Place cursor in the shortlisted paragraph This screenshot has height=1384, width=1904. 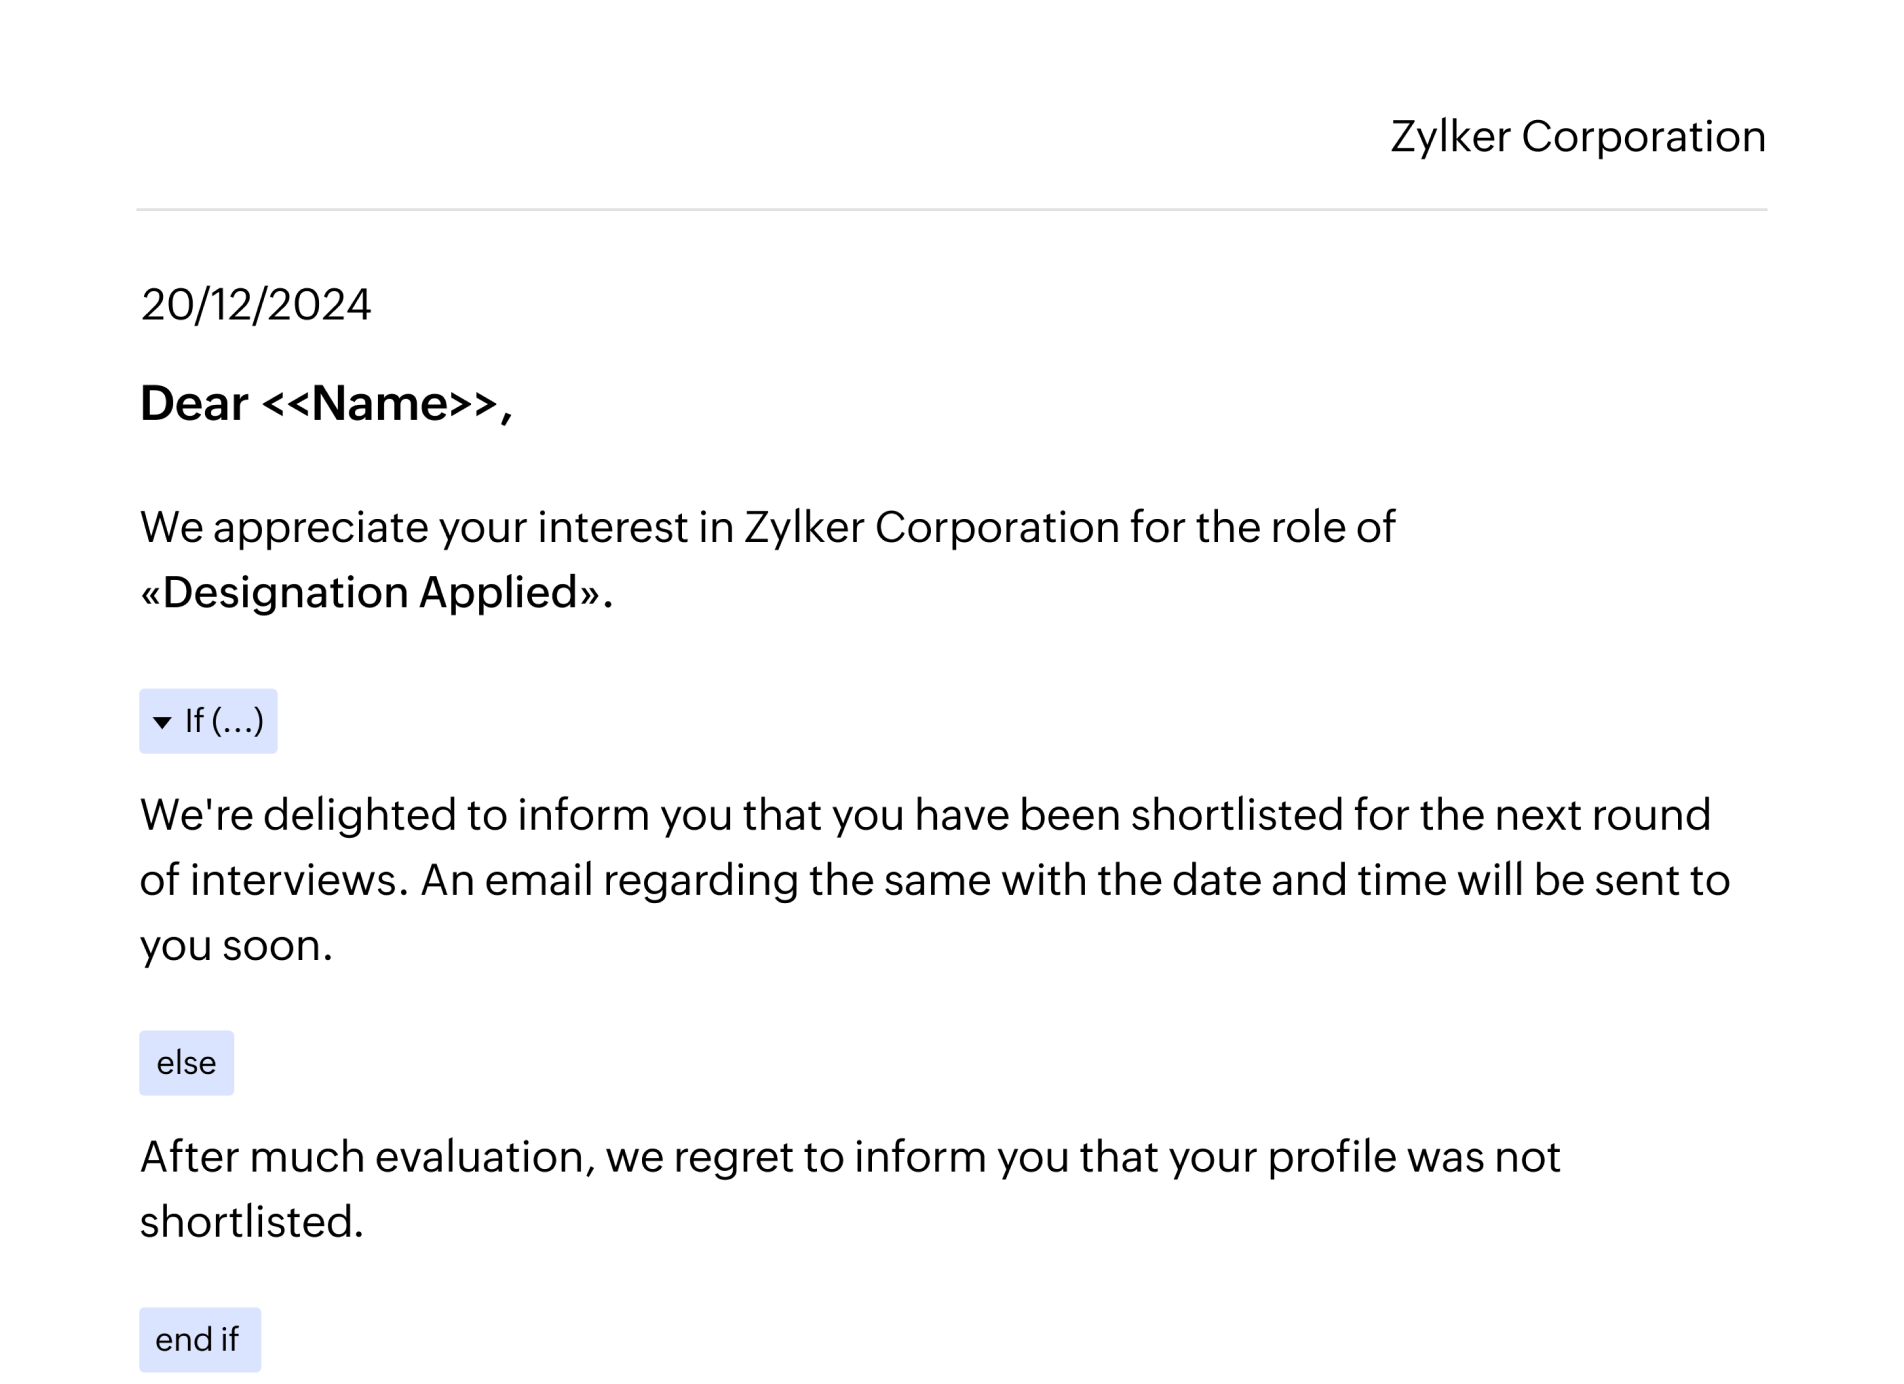[935, 880]
